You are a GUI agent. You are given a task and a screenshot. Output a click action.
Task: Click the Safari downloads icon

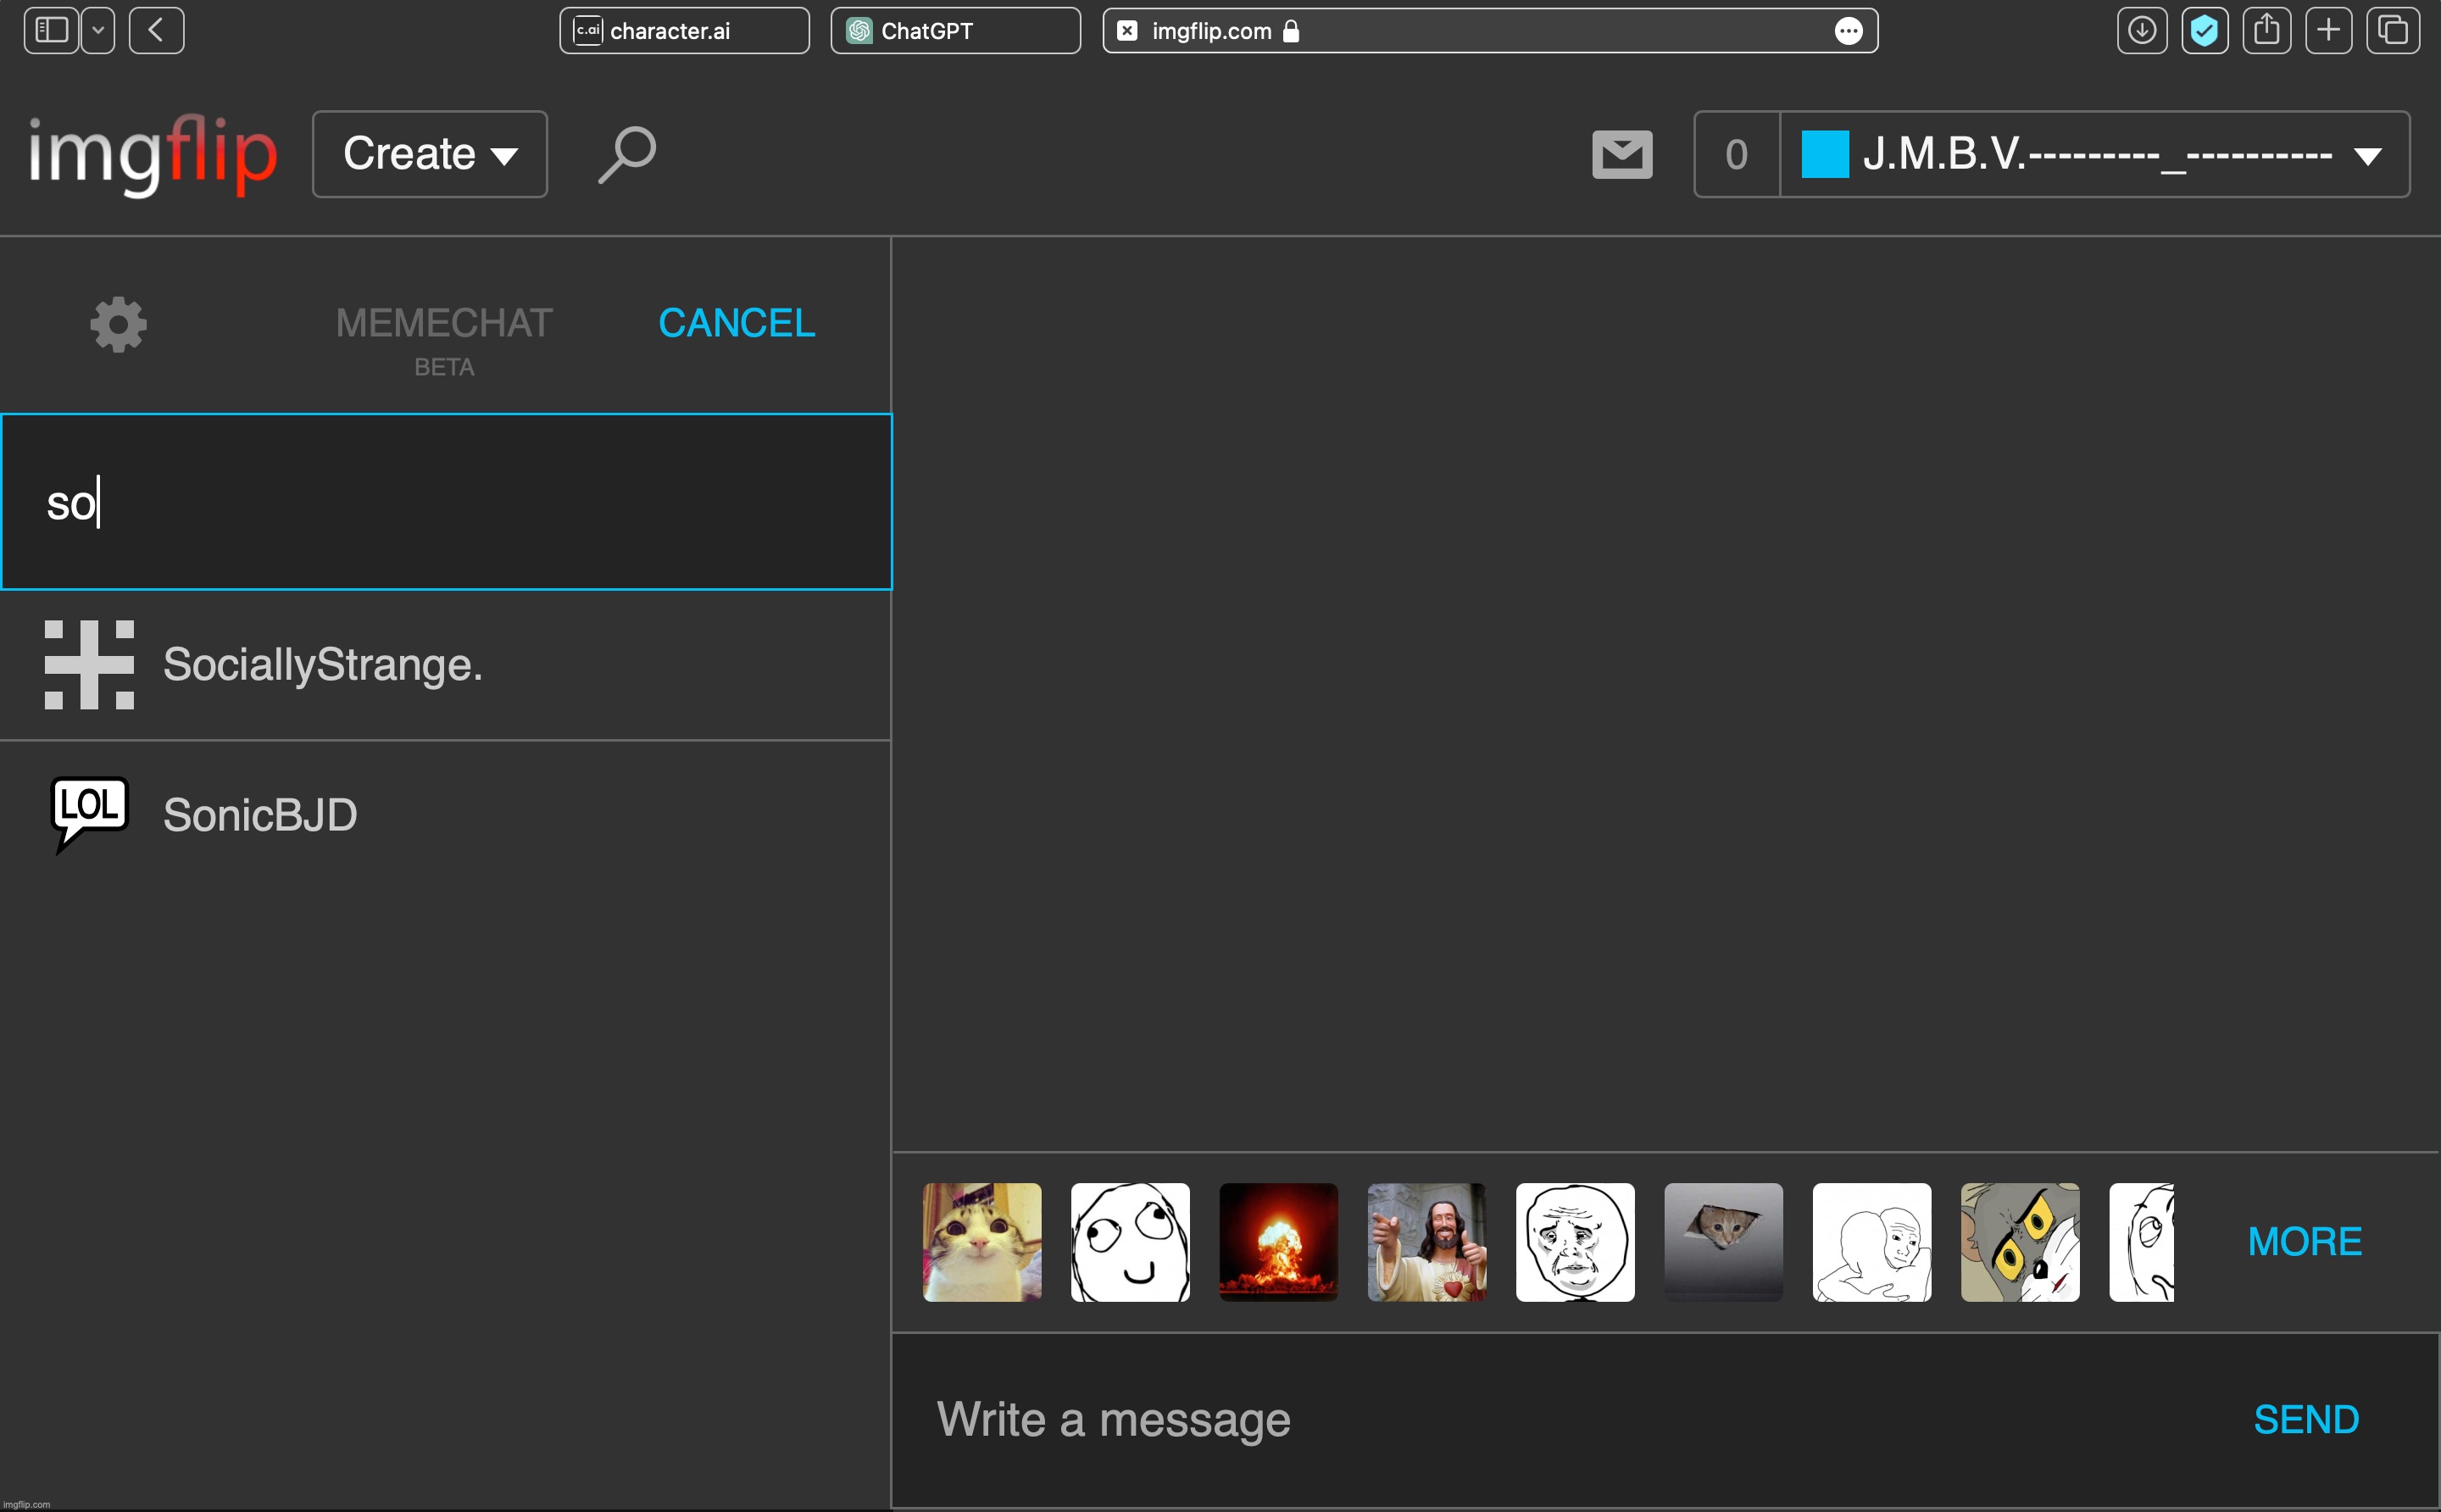tap(2141, 30)
